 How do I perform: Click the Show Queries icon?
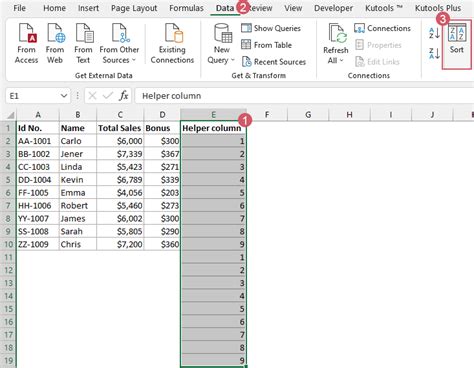tap(271, 28)
